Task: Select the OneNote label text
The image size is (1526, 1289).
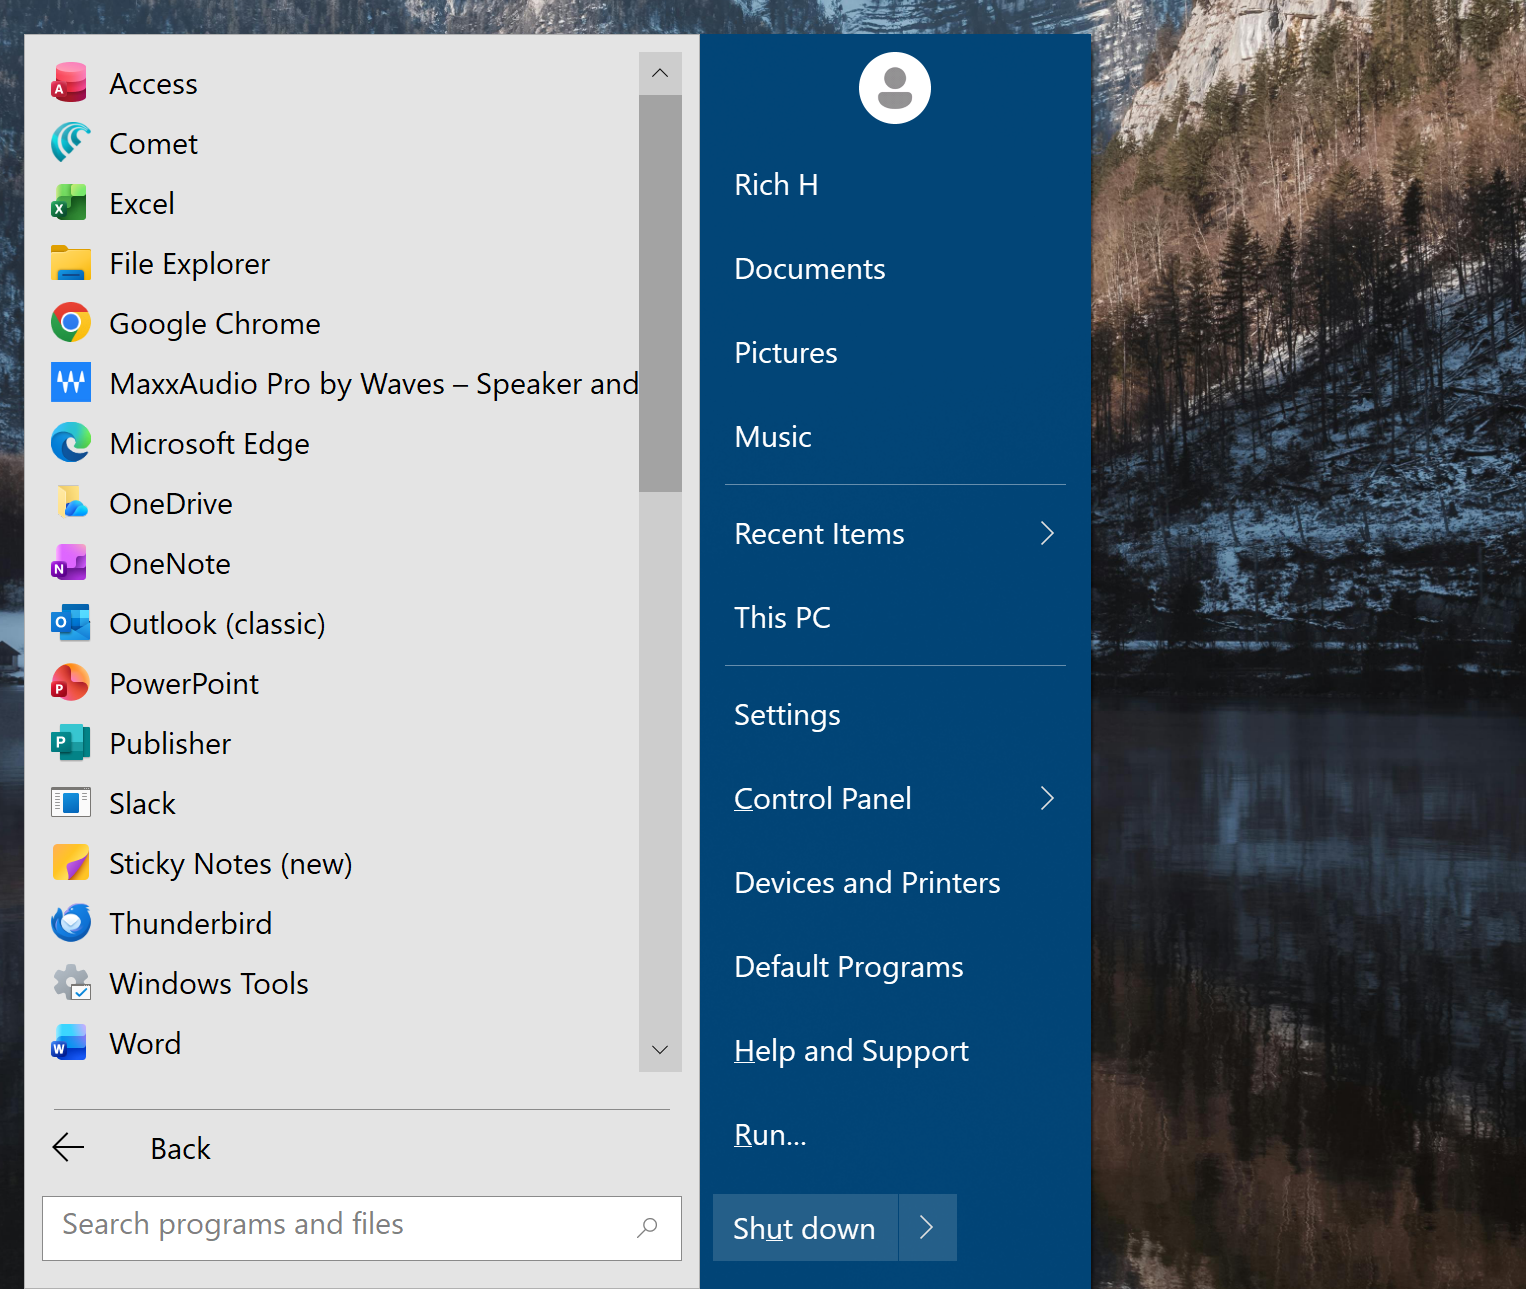Action: 170,564
